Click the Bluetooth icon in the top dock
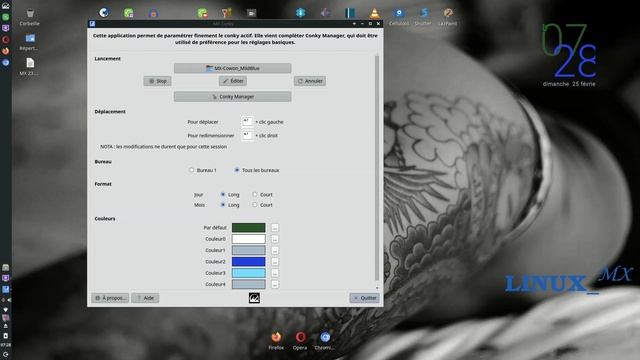Viewport: 640px width, 360px height. pos(300,13)
